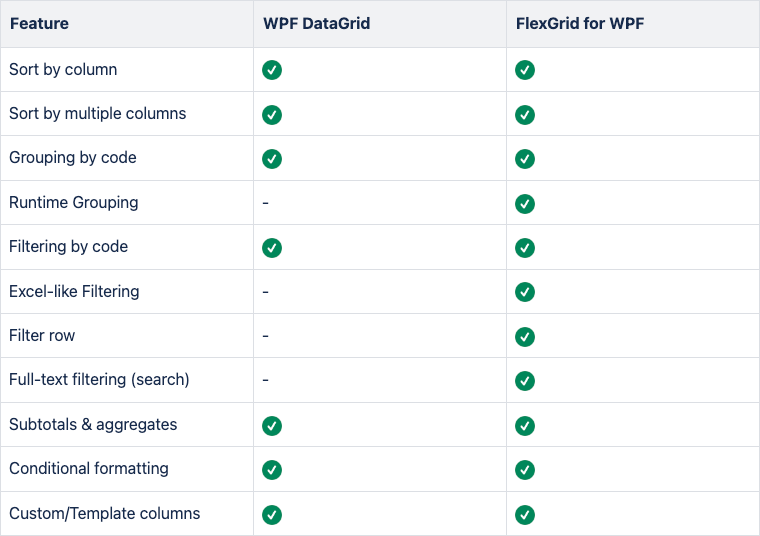Click FlexGrid checkmark for Sort by column
Screen dimensions: 760x536
pyautogui.click(x=525, y=70)
